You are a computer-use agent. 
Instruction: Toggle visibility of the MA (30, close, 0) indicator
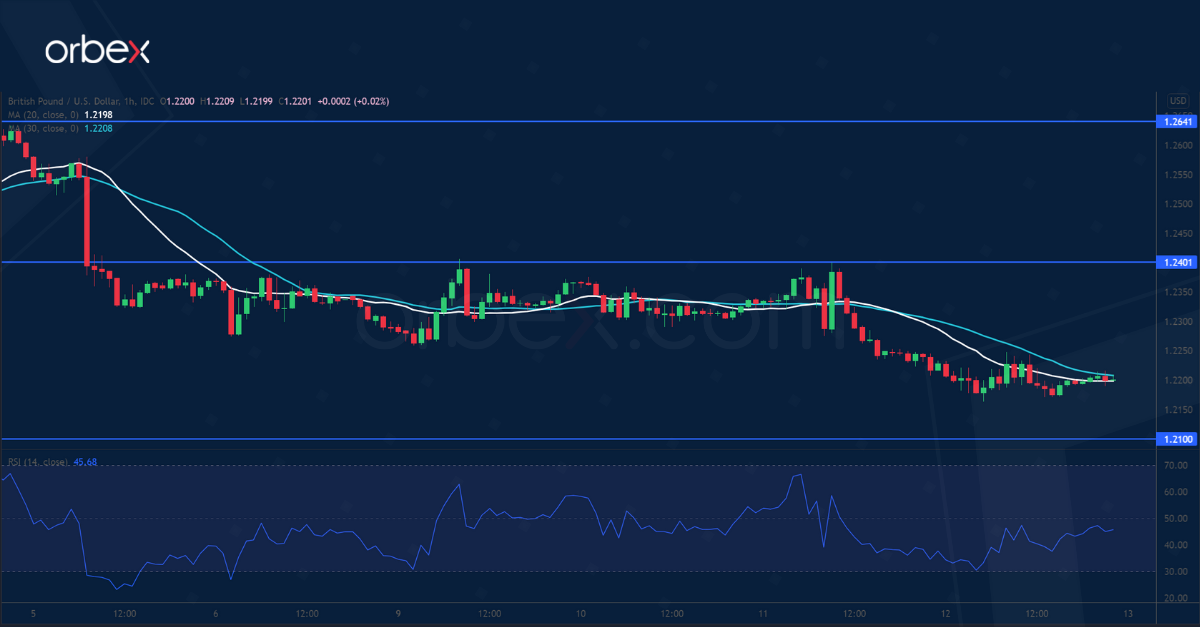[x=45, y=128]
